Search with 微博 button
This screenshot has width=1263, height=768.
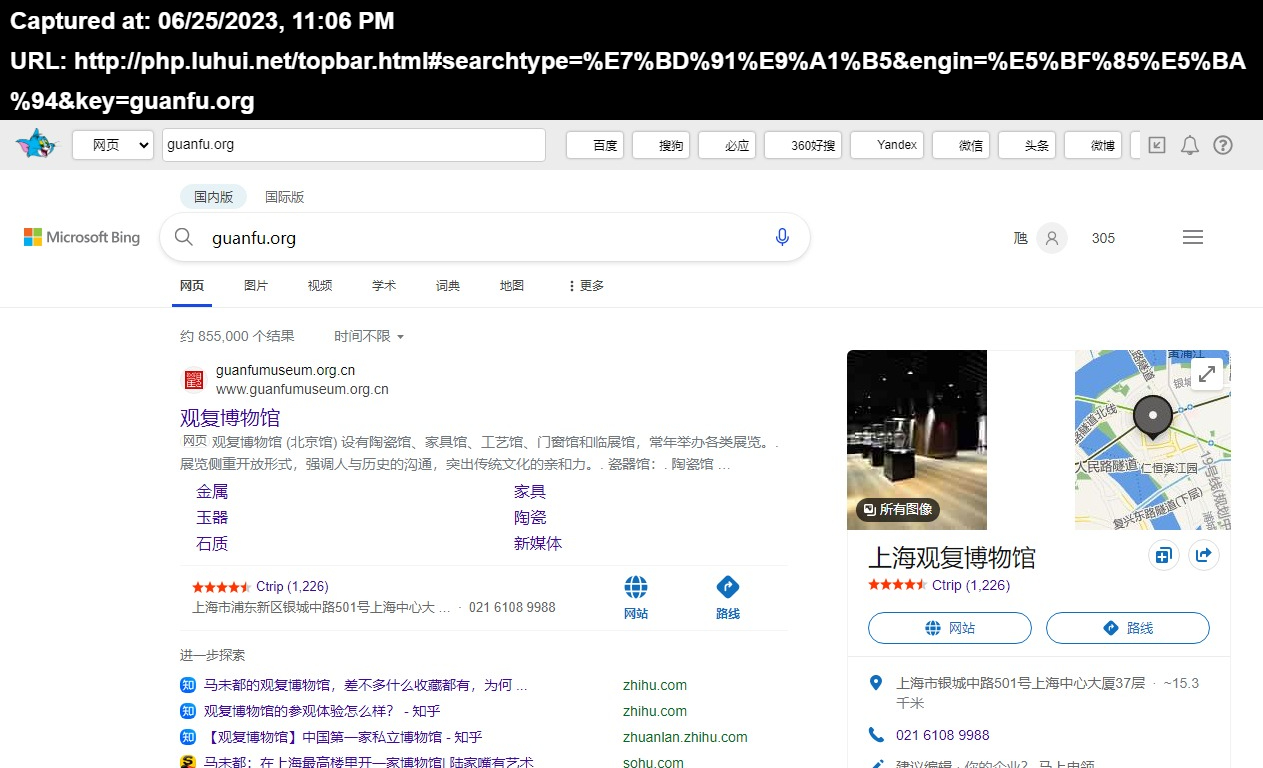1093,145
